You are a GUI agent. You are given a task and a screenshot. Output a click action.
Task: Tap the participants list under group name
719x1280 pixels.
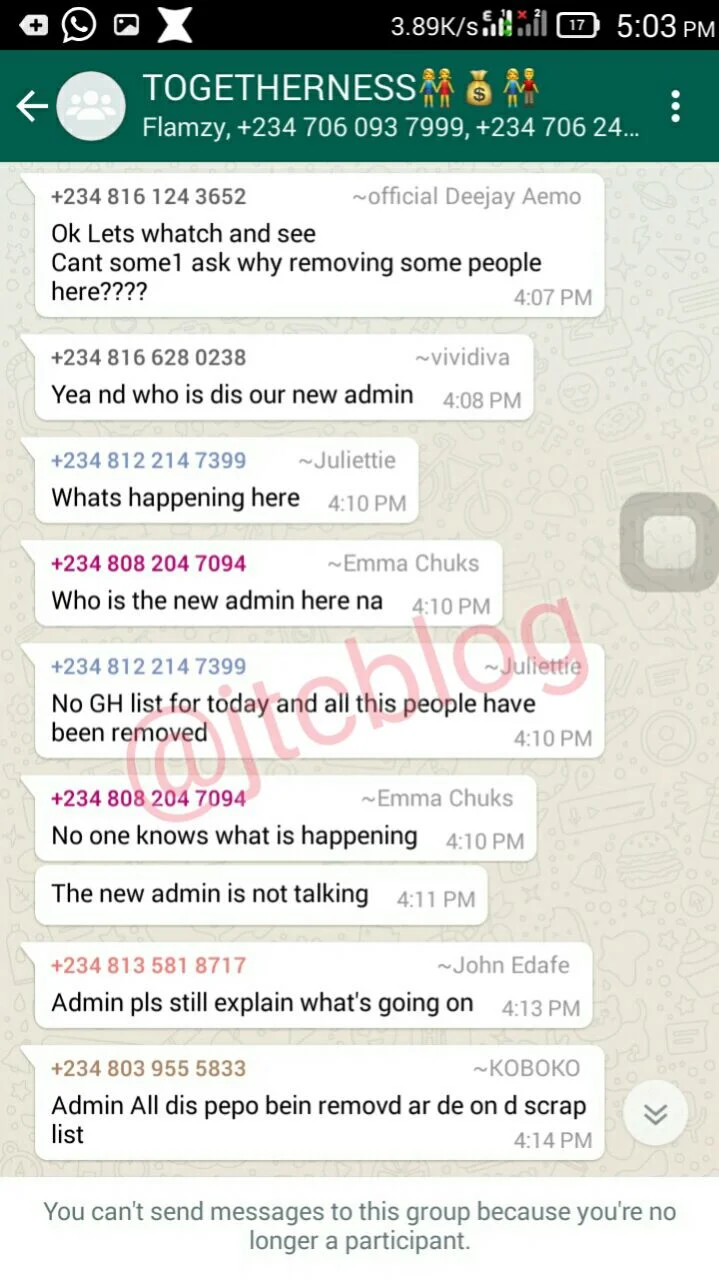tap(391, 128)
